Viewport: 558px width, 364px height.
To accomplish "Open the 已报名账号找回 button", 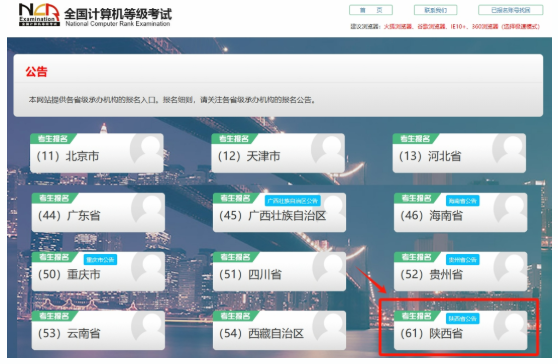I will 511,10.
